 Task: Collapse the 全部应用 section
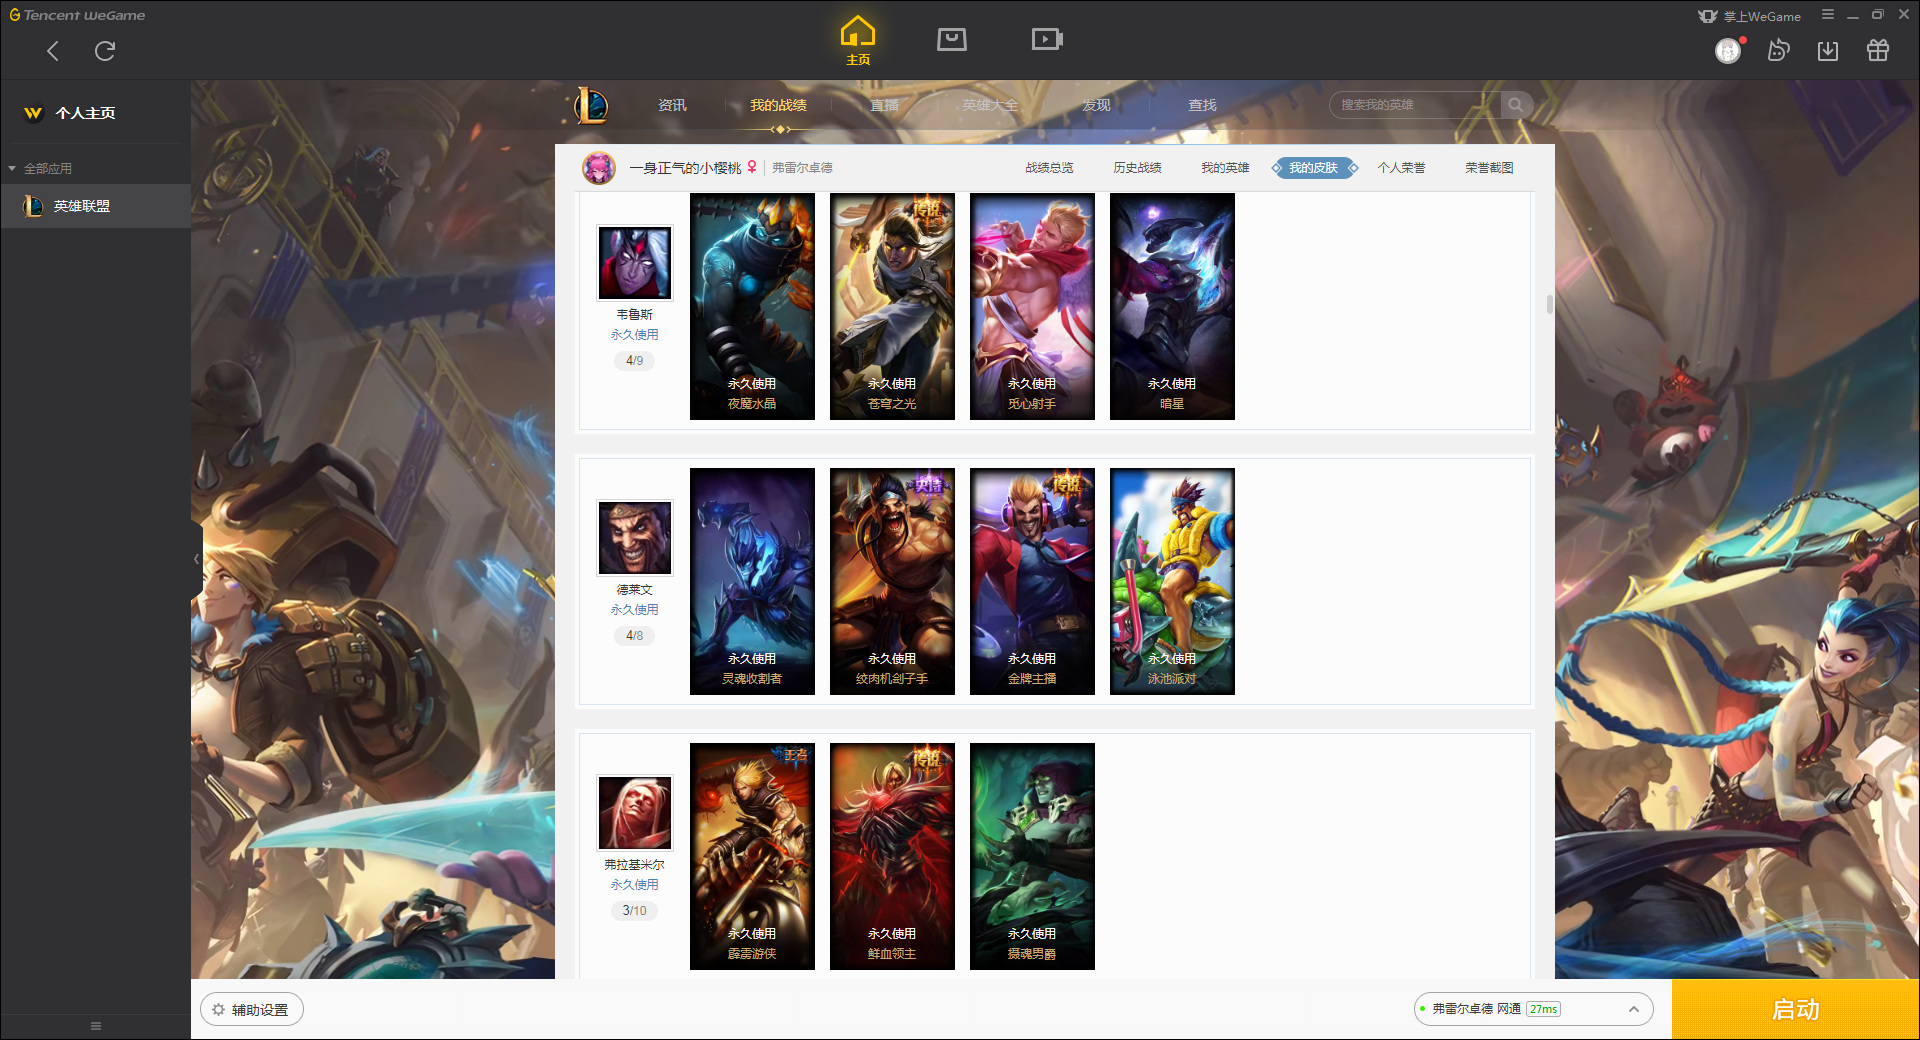point(40,169)
